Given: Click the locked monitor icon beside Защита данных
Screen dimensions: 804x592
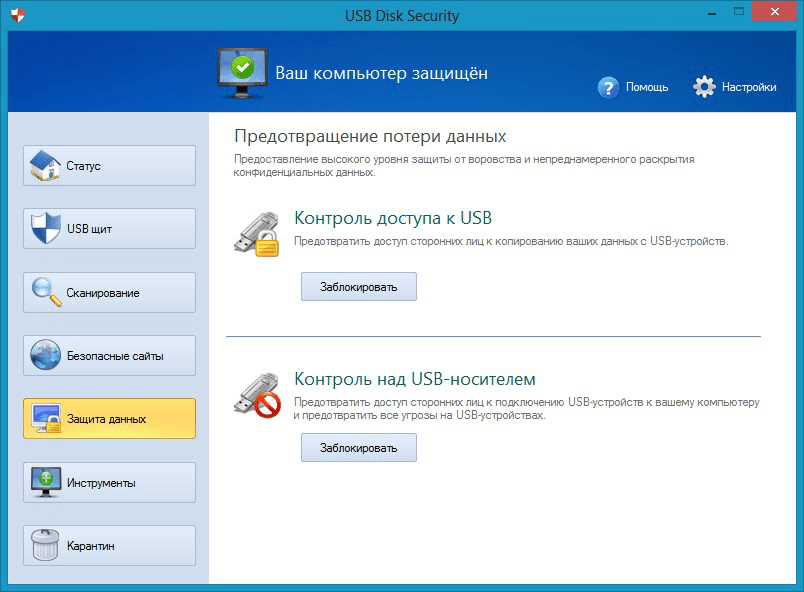Looking at the screenshot, I should pyautogui.click(x=46, y=419).
